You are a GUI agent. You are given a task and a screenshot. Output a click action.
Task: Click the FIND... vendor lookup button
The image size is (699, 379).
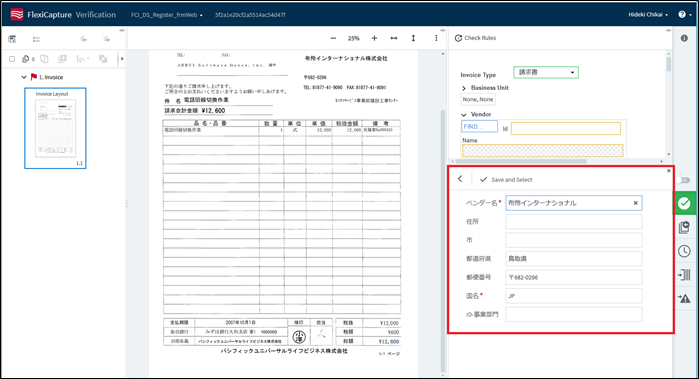coord(479,127)
